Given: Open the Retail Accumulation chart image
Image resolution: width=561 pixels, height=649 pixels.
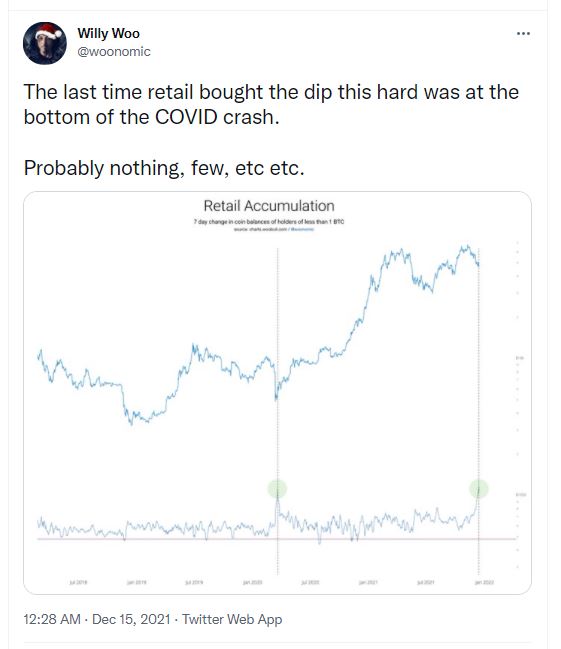Looking at the screenshot, I should [277, 393].
